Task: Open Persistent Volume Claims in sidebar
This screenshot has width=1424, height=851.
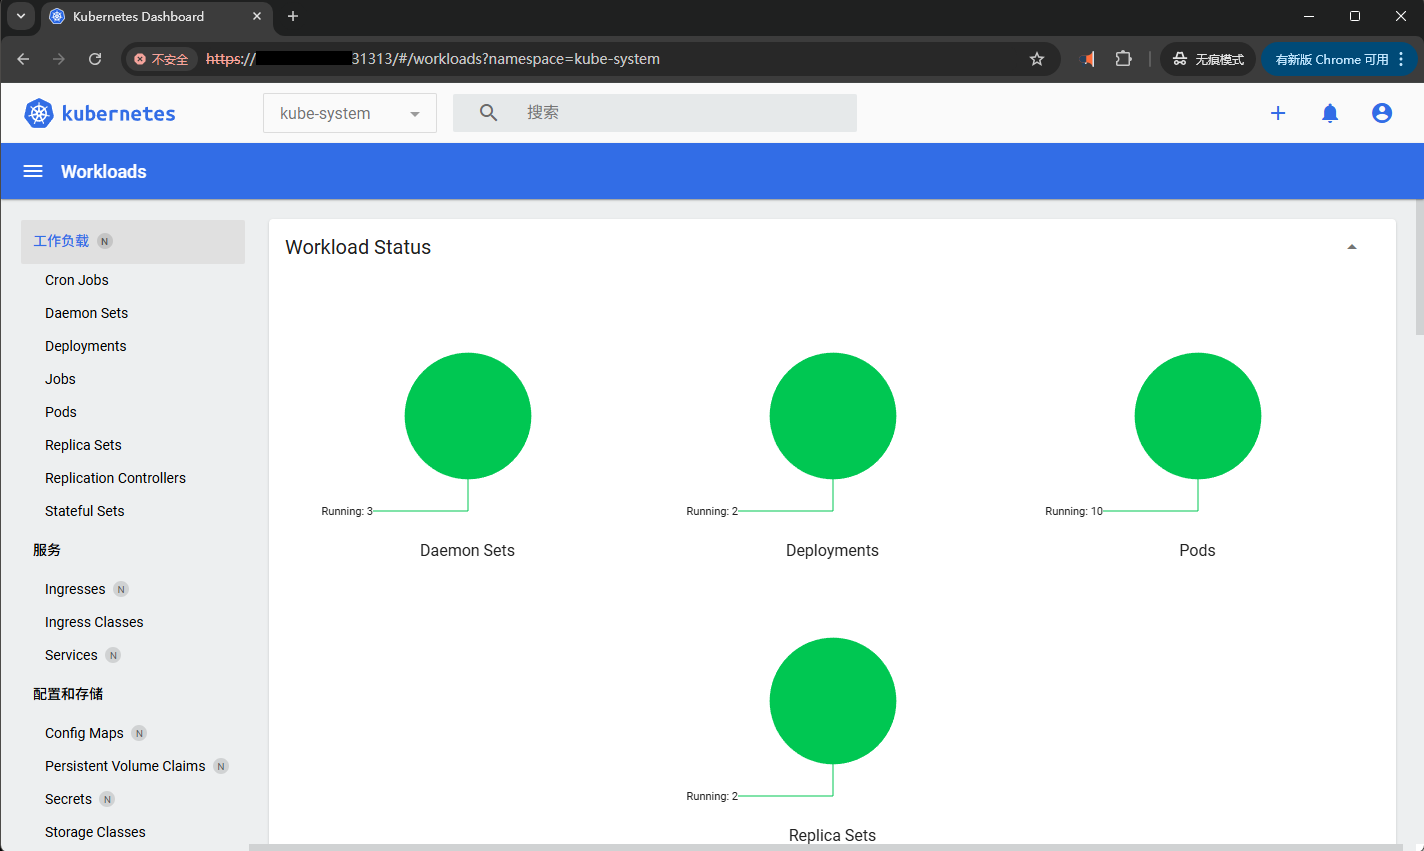Action: 125,766
